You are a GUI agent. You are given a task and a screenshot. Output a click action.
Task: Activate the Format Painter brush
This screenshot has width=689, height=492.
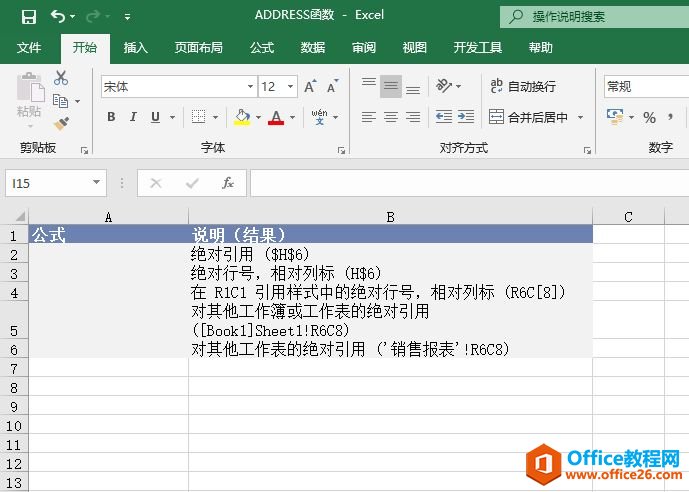coord(62,123)
